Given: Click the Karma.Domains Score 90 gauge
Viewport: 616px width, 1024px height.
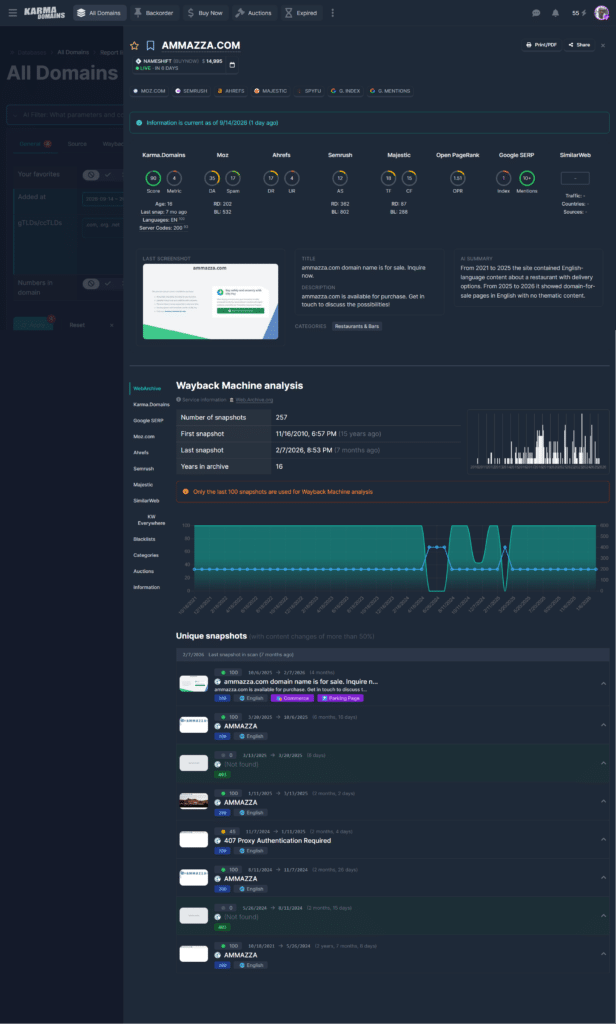Looking at the screenshot, I should click(154, 178).
